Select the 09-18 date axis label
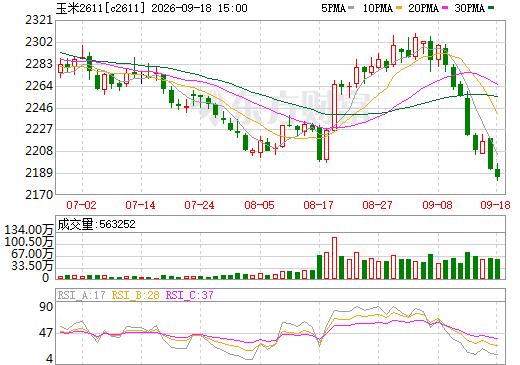Screen dimensions: 520x365 [x=495, y=205]
